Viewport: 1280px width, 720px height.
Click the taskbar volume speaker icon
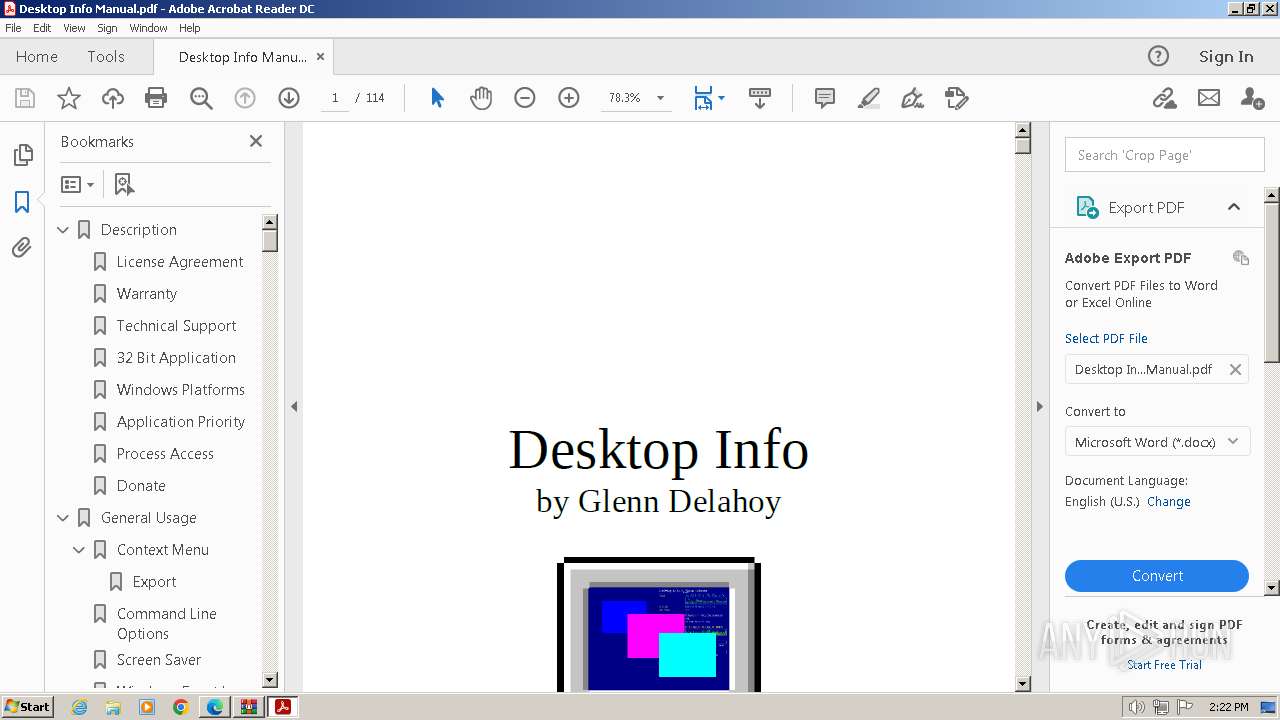1137,707
